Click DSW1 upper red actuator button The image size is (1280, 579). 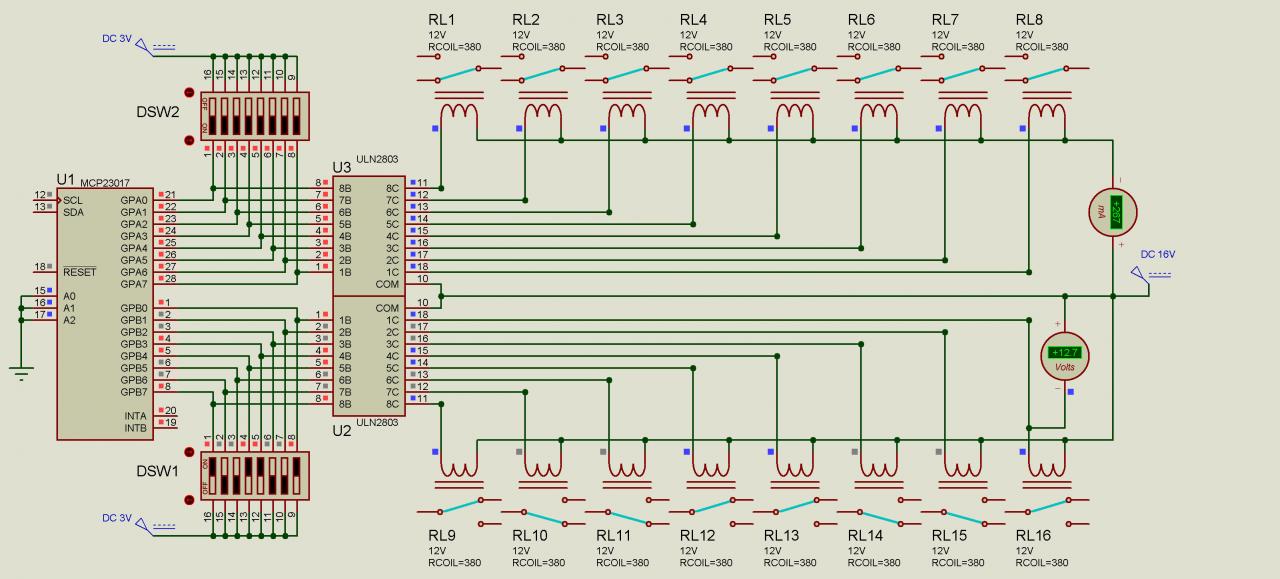[188, 452]
